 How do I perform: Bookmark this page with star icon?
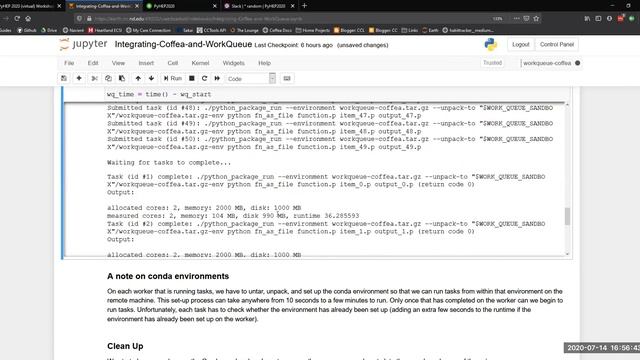[x=536, y=18]
